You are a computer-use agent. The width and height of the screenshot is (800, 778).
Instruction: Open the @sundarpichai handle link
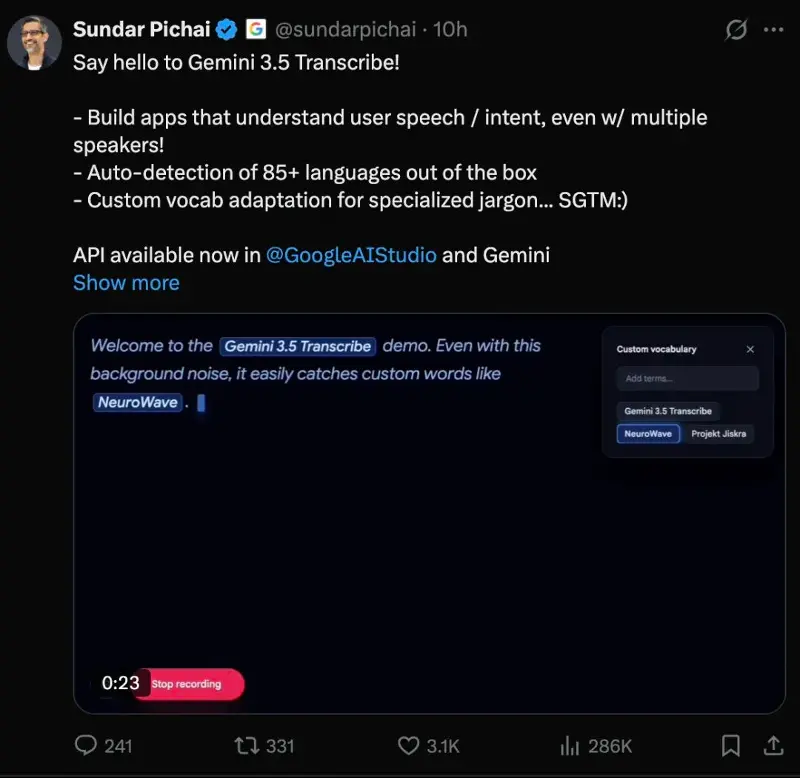coord(345,30)
